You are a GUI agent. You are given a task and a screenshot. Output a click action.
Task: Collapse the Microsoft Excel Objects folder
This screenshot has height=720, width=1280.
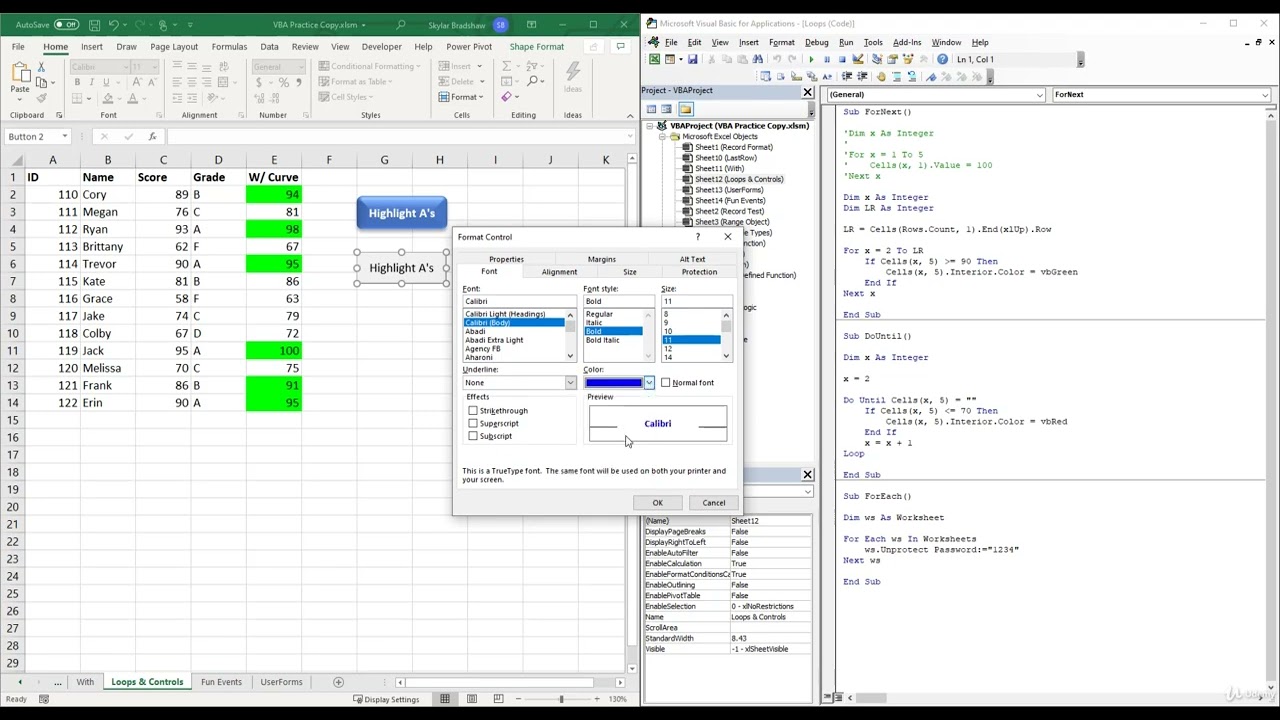661,137
